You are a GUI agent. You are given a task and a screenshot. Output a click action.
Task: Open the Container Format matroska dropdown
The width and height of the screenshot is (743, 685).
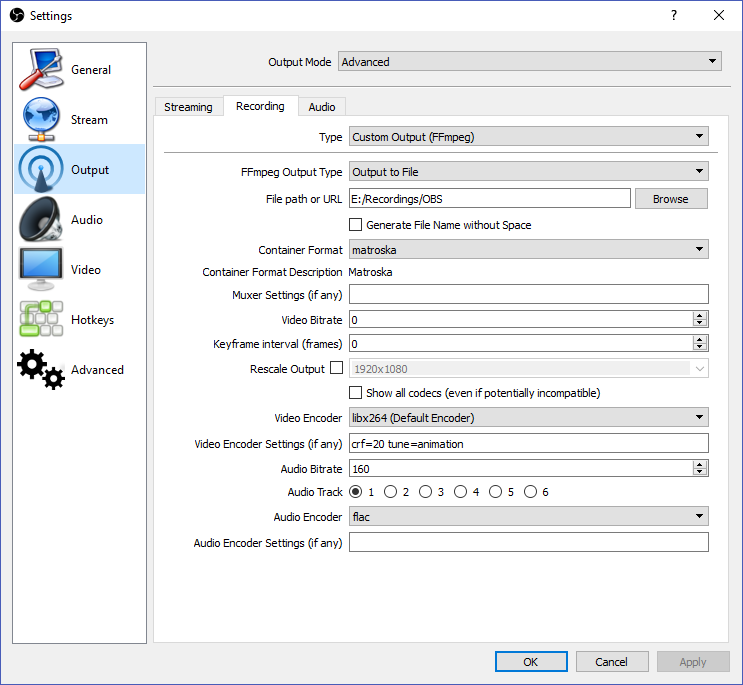528,250
